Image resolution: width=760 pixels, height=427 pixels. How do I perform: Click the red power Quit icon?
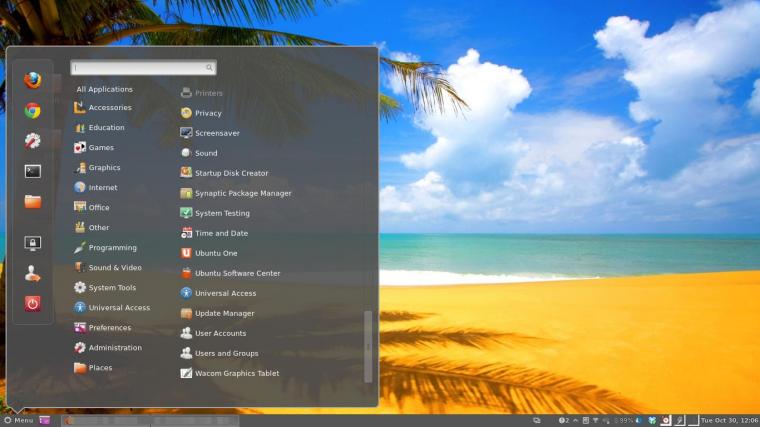(32, 304)
